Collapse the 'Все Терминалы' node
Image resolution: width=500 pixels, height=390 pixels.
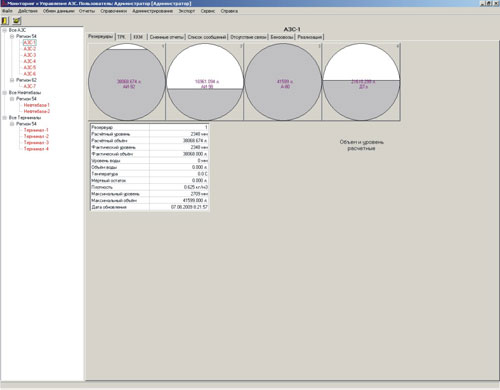tap(5, 118)
